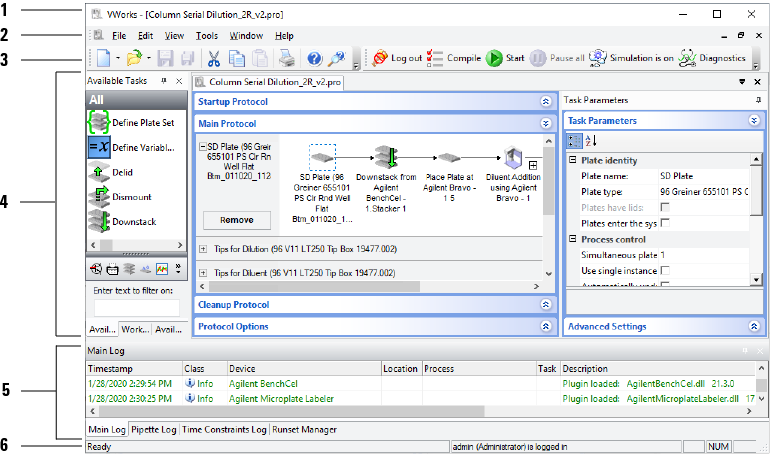Click the Alphabetical A-Z sort icon

pyautogui.click(x=591, y=141)
